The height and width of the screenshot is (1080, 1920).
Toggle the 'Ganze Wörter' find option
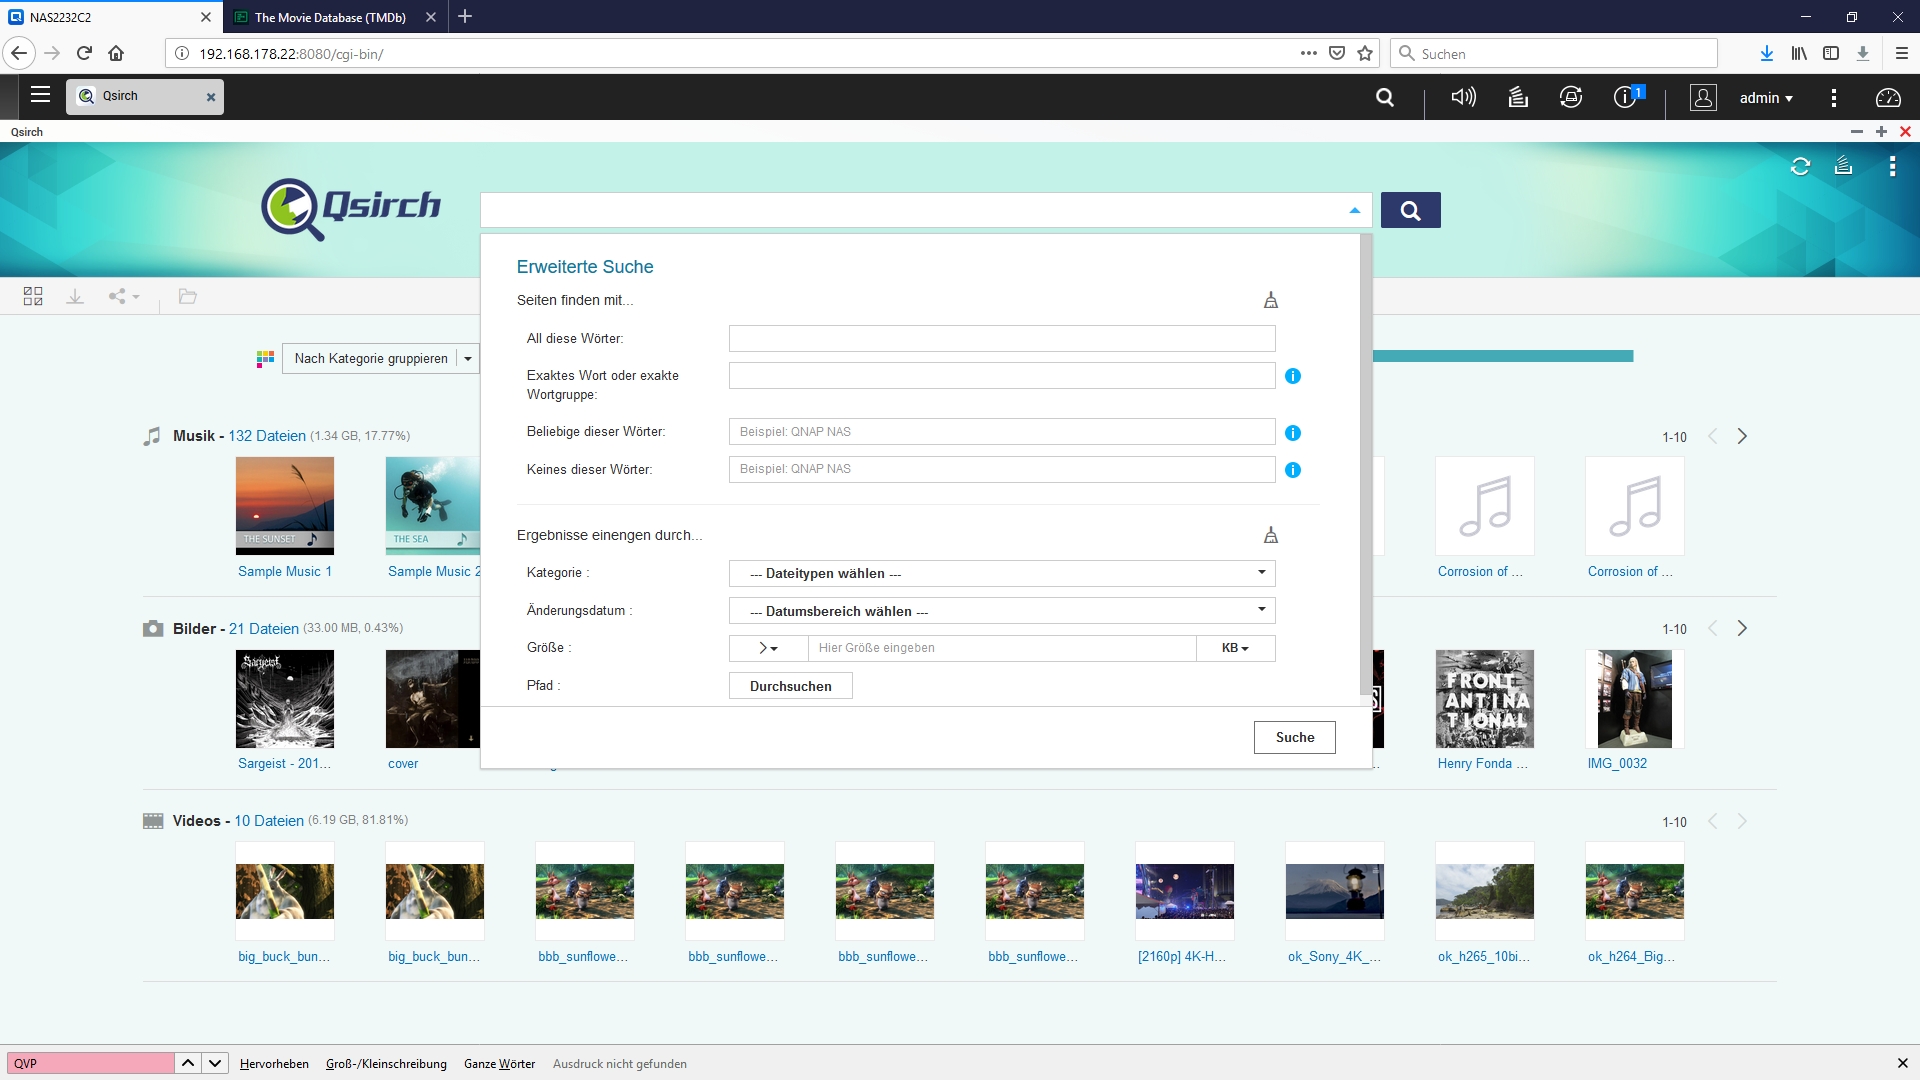coord(499,1063)
